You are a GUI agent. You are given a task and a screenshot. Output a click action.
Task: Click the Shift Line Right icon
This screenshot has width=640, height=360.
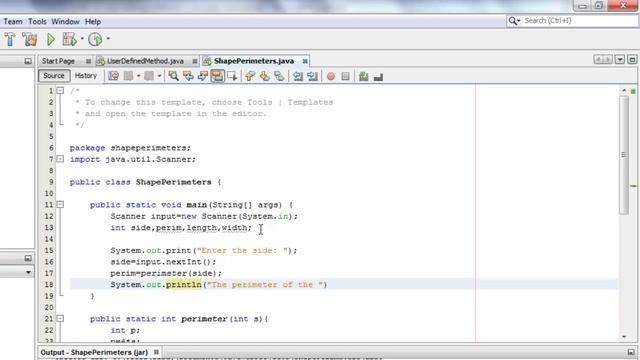point(312,76)
